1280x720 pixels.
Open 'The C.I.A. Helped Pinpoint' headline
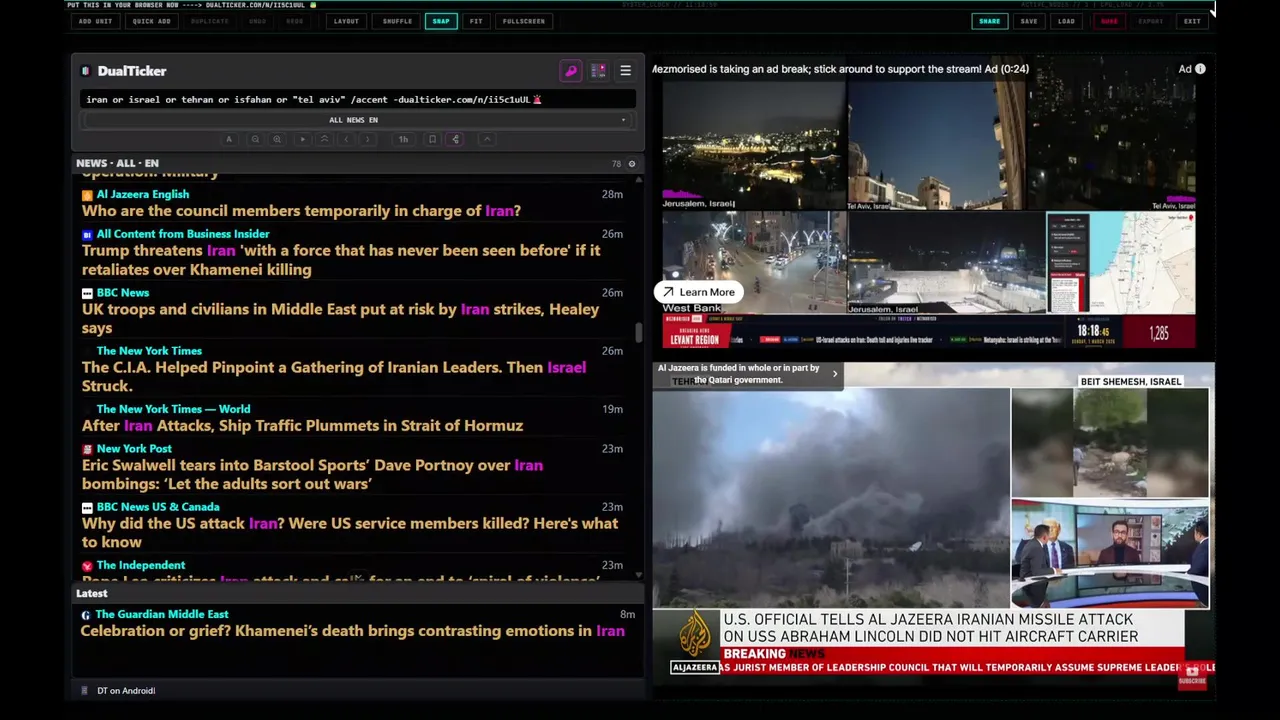(334, 376)
